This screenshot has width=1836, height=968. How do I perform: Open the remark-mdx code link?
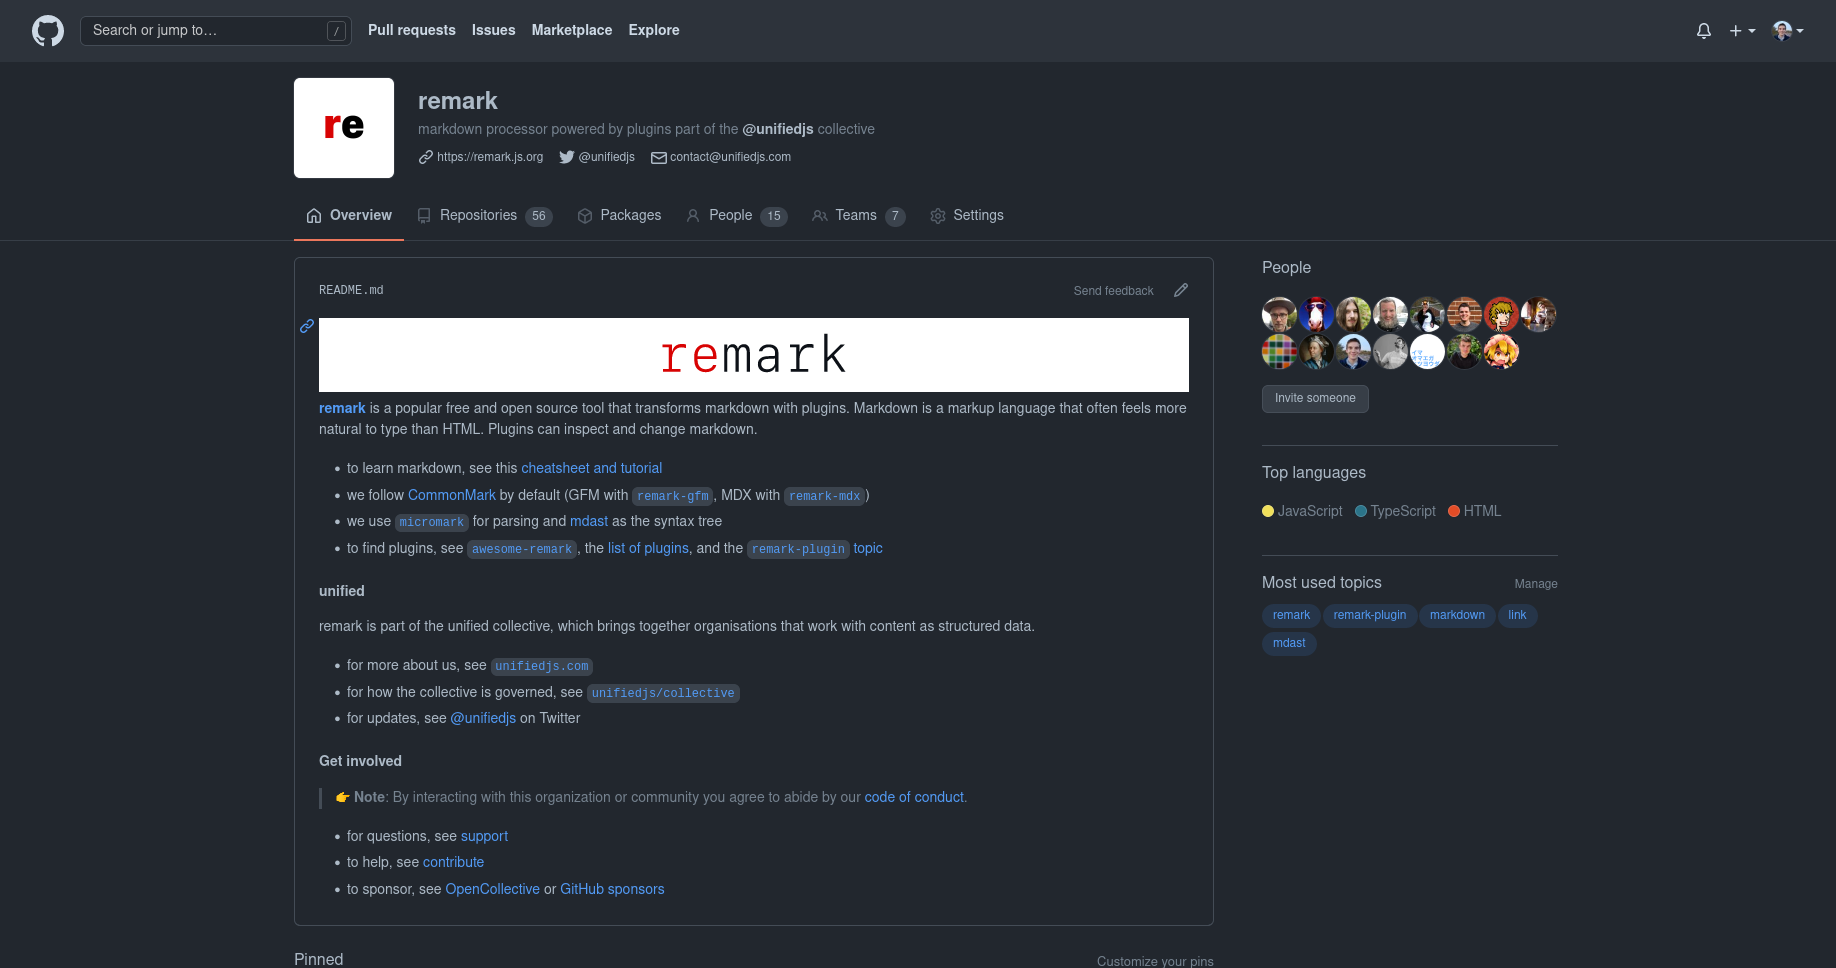pyautogui.click(x=825, y=496)
